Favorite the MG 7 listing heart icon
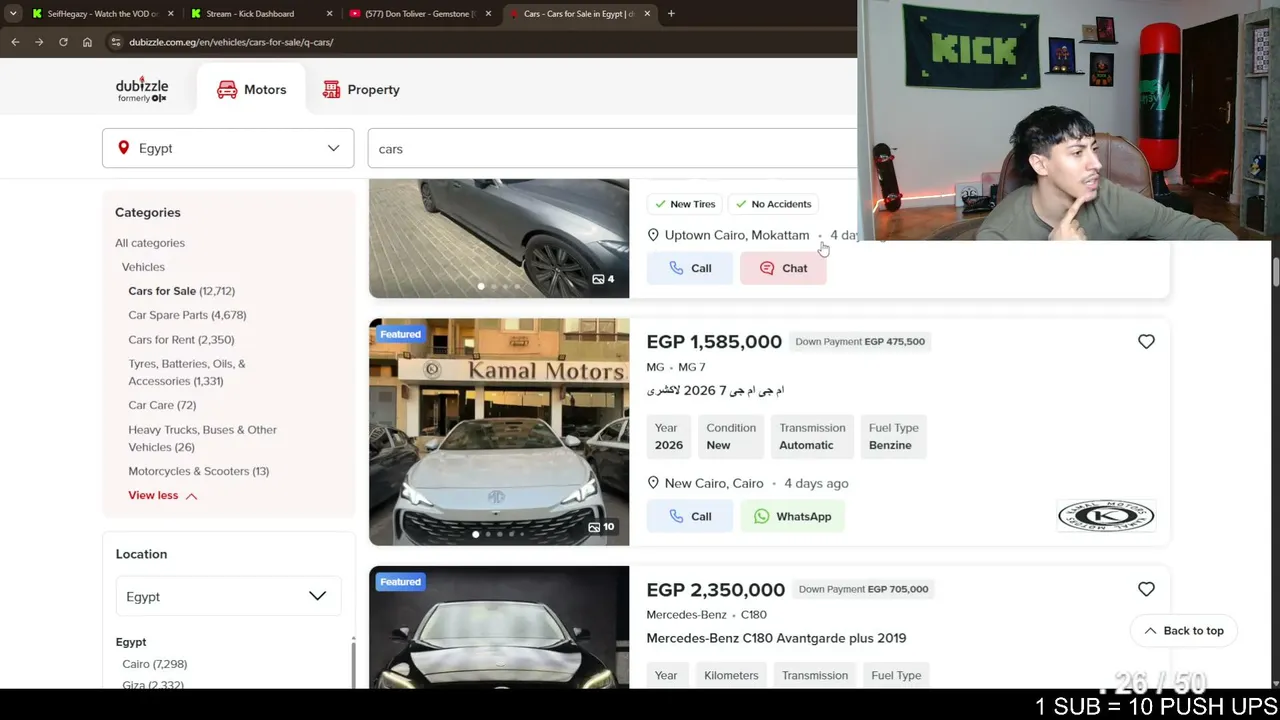This screenshot has height=720, width=1280. (1146, 342)
